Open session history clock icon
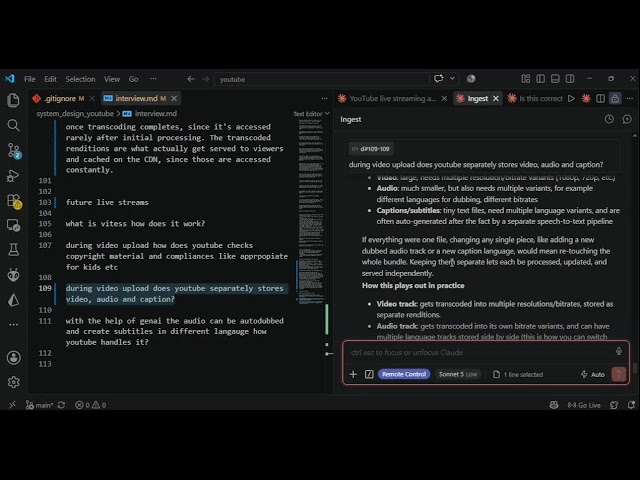Viewport: 640px width, 480px height. click(x=609, y=119)
